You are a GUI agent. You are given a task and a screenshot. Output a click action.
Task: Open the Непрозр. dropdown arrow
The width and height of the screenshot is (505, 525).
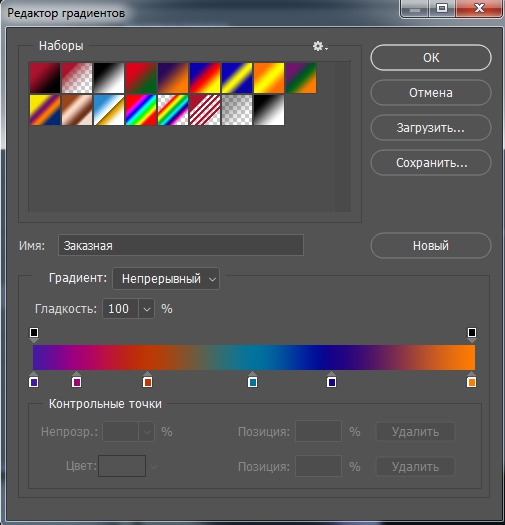pyautogui.click(x=147, y=432)
